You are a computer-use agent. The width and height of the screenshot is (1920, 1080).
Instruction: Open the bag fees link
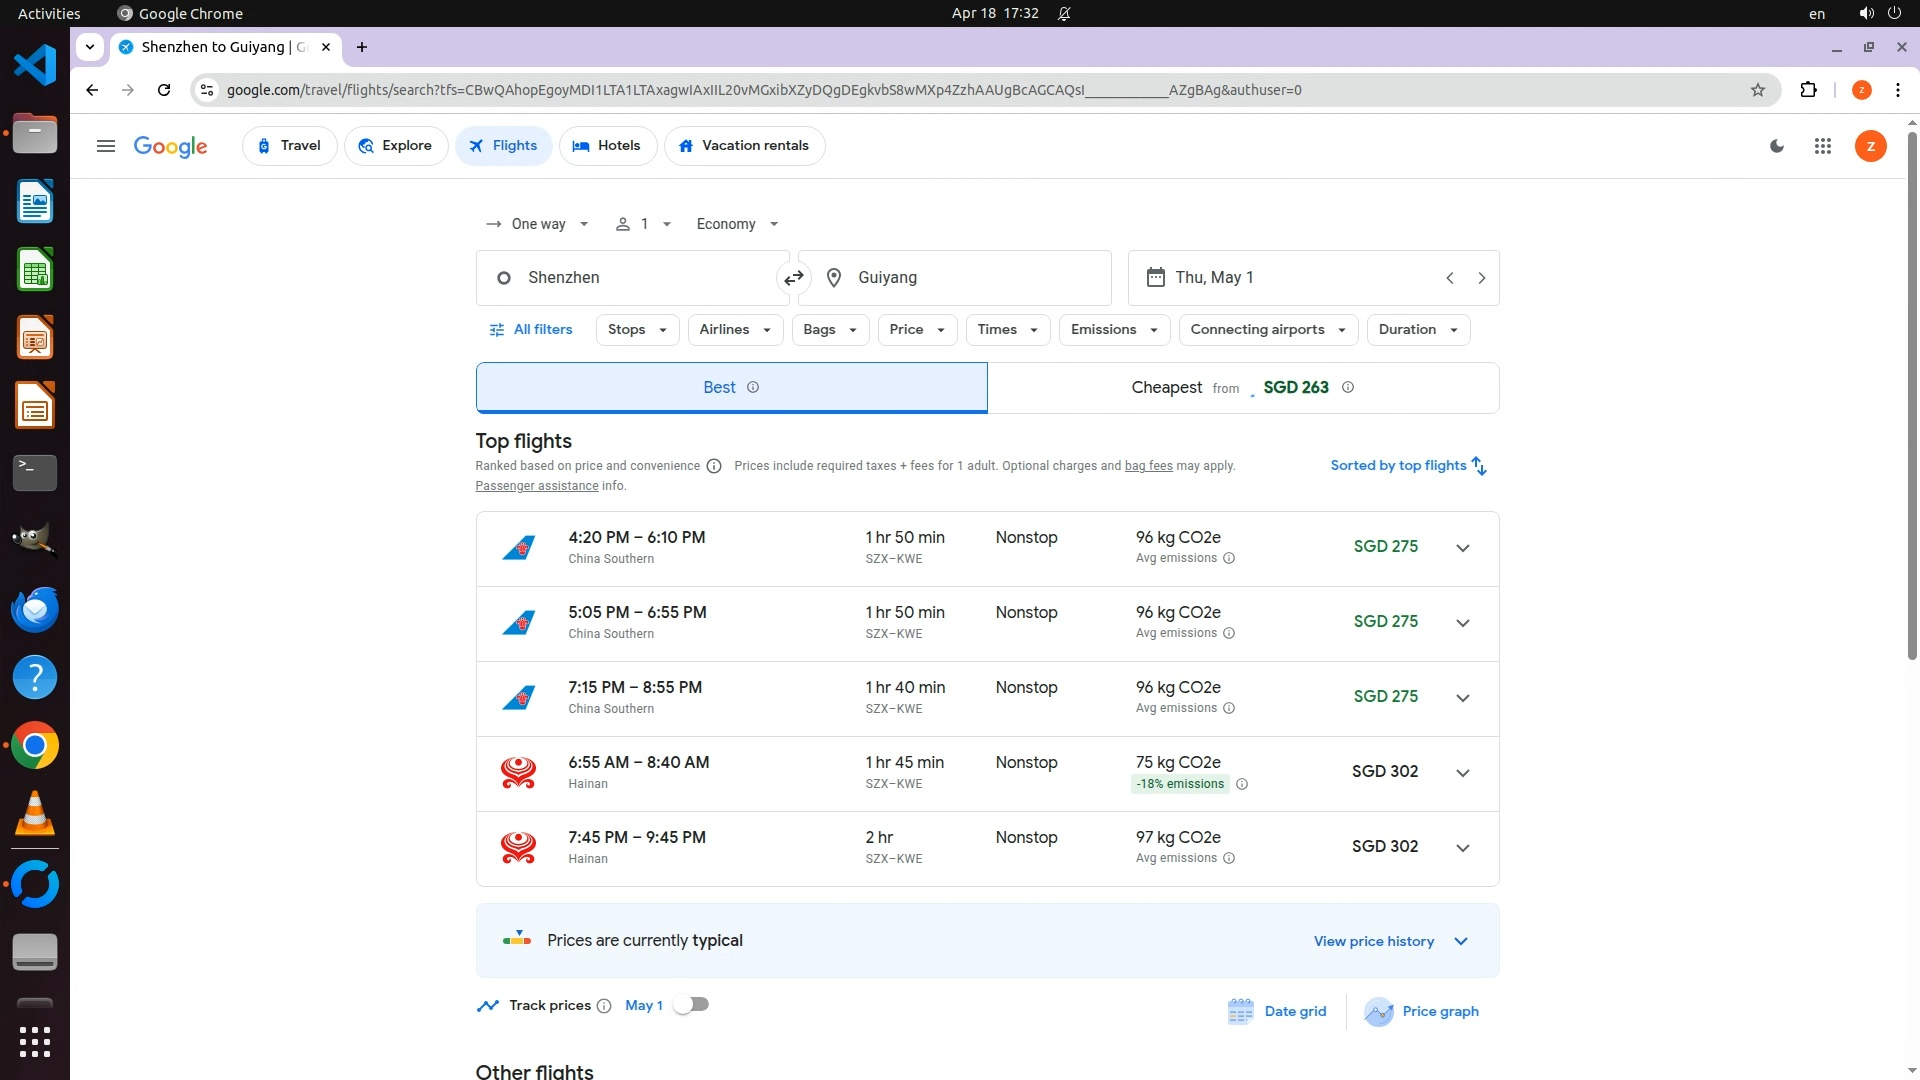coord(1148,466)
